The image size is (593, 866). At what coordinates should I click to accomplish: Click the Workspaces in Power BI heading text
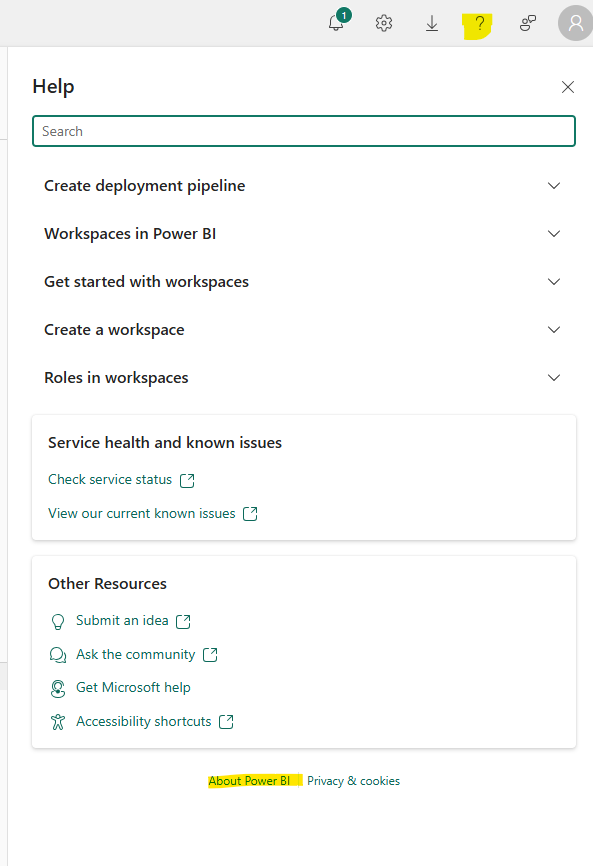coord(130,234)
